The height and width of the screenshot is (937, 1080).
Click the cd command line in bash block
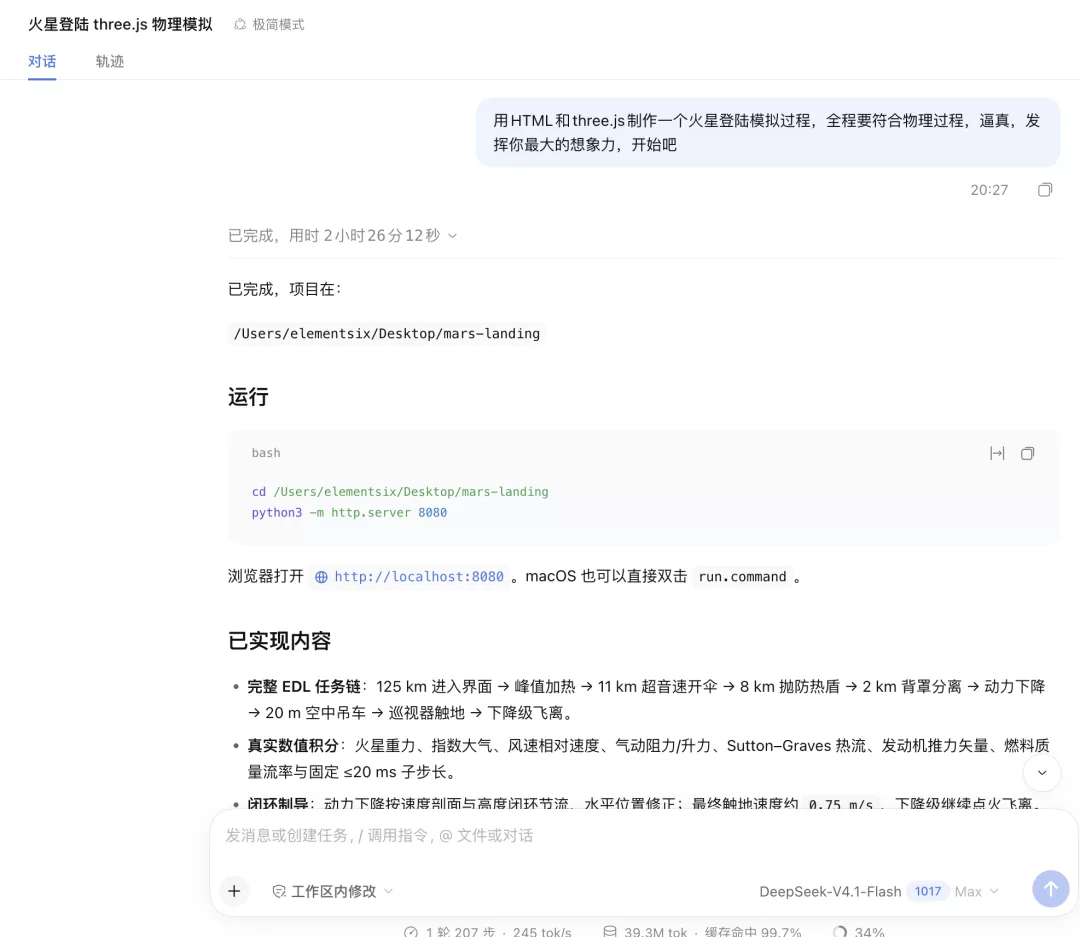point(400,492)
